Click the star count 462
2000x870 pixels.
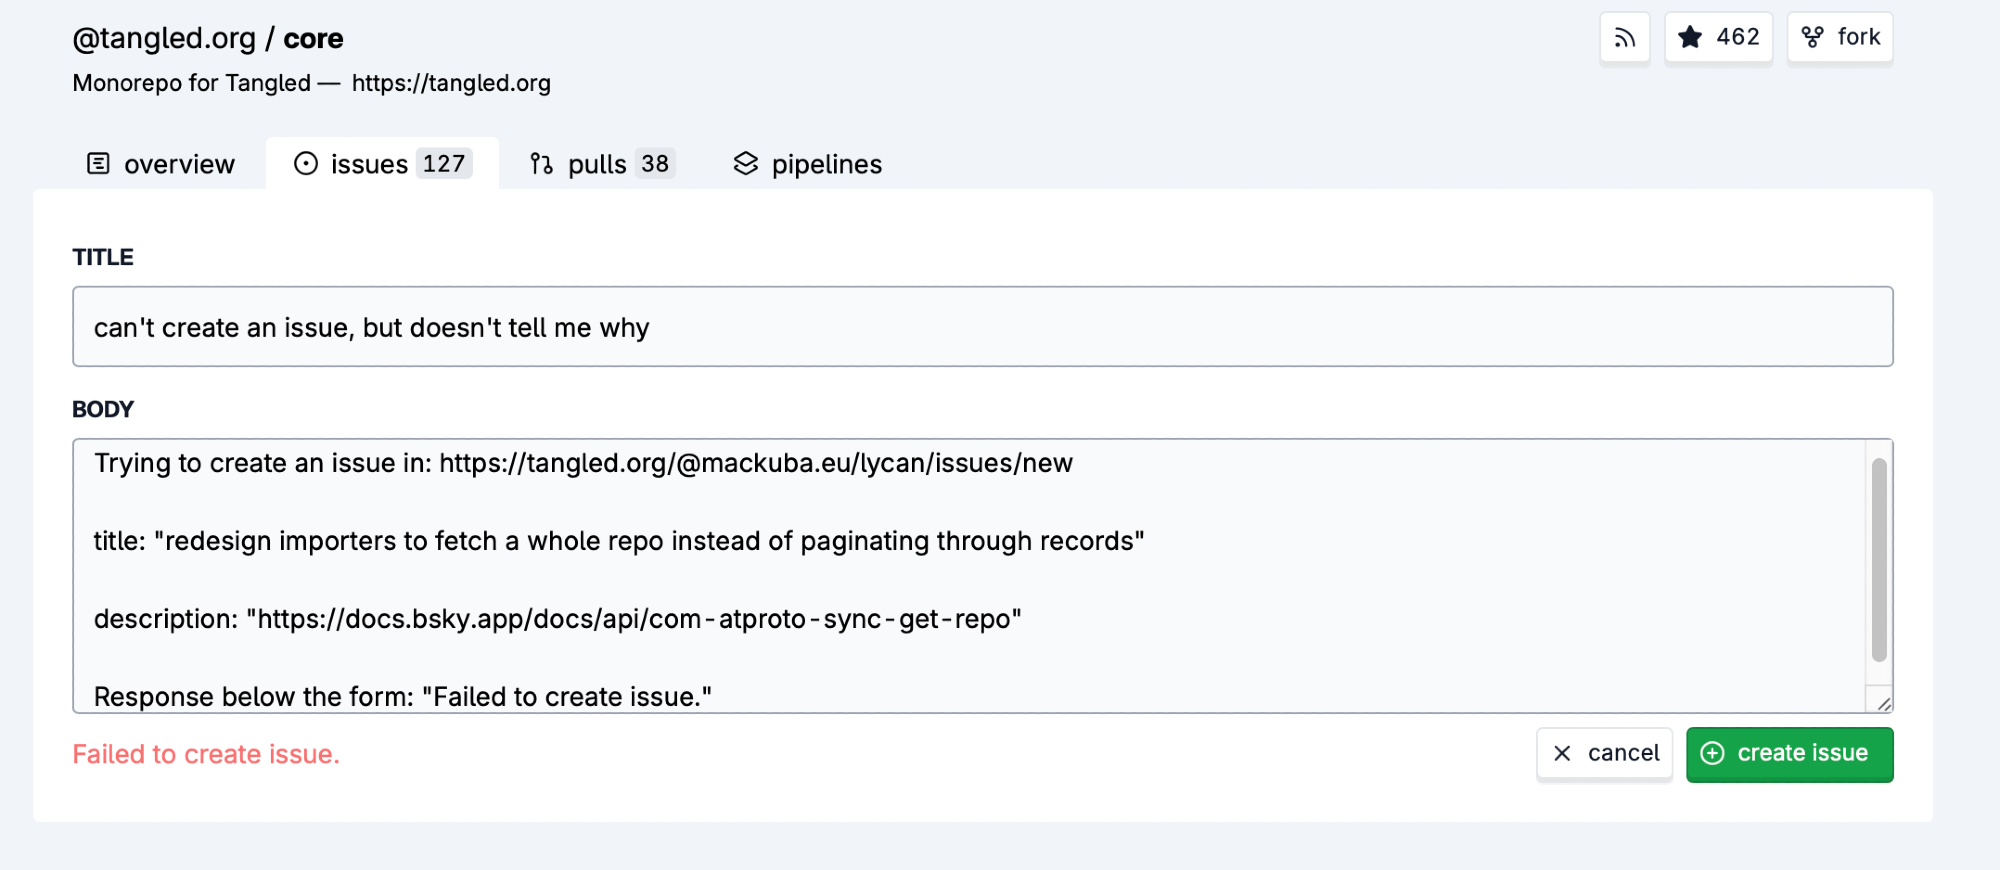1737,38
